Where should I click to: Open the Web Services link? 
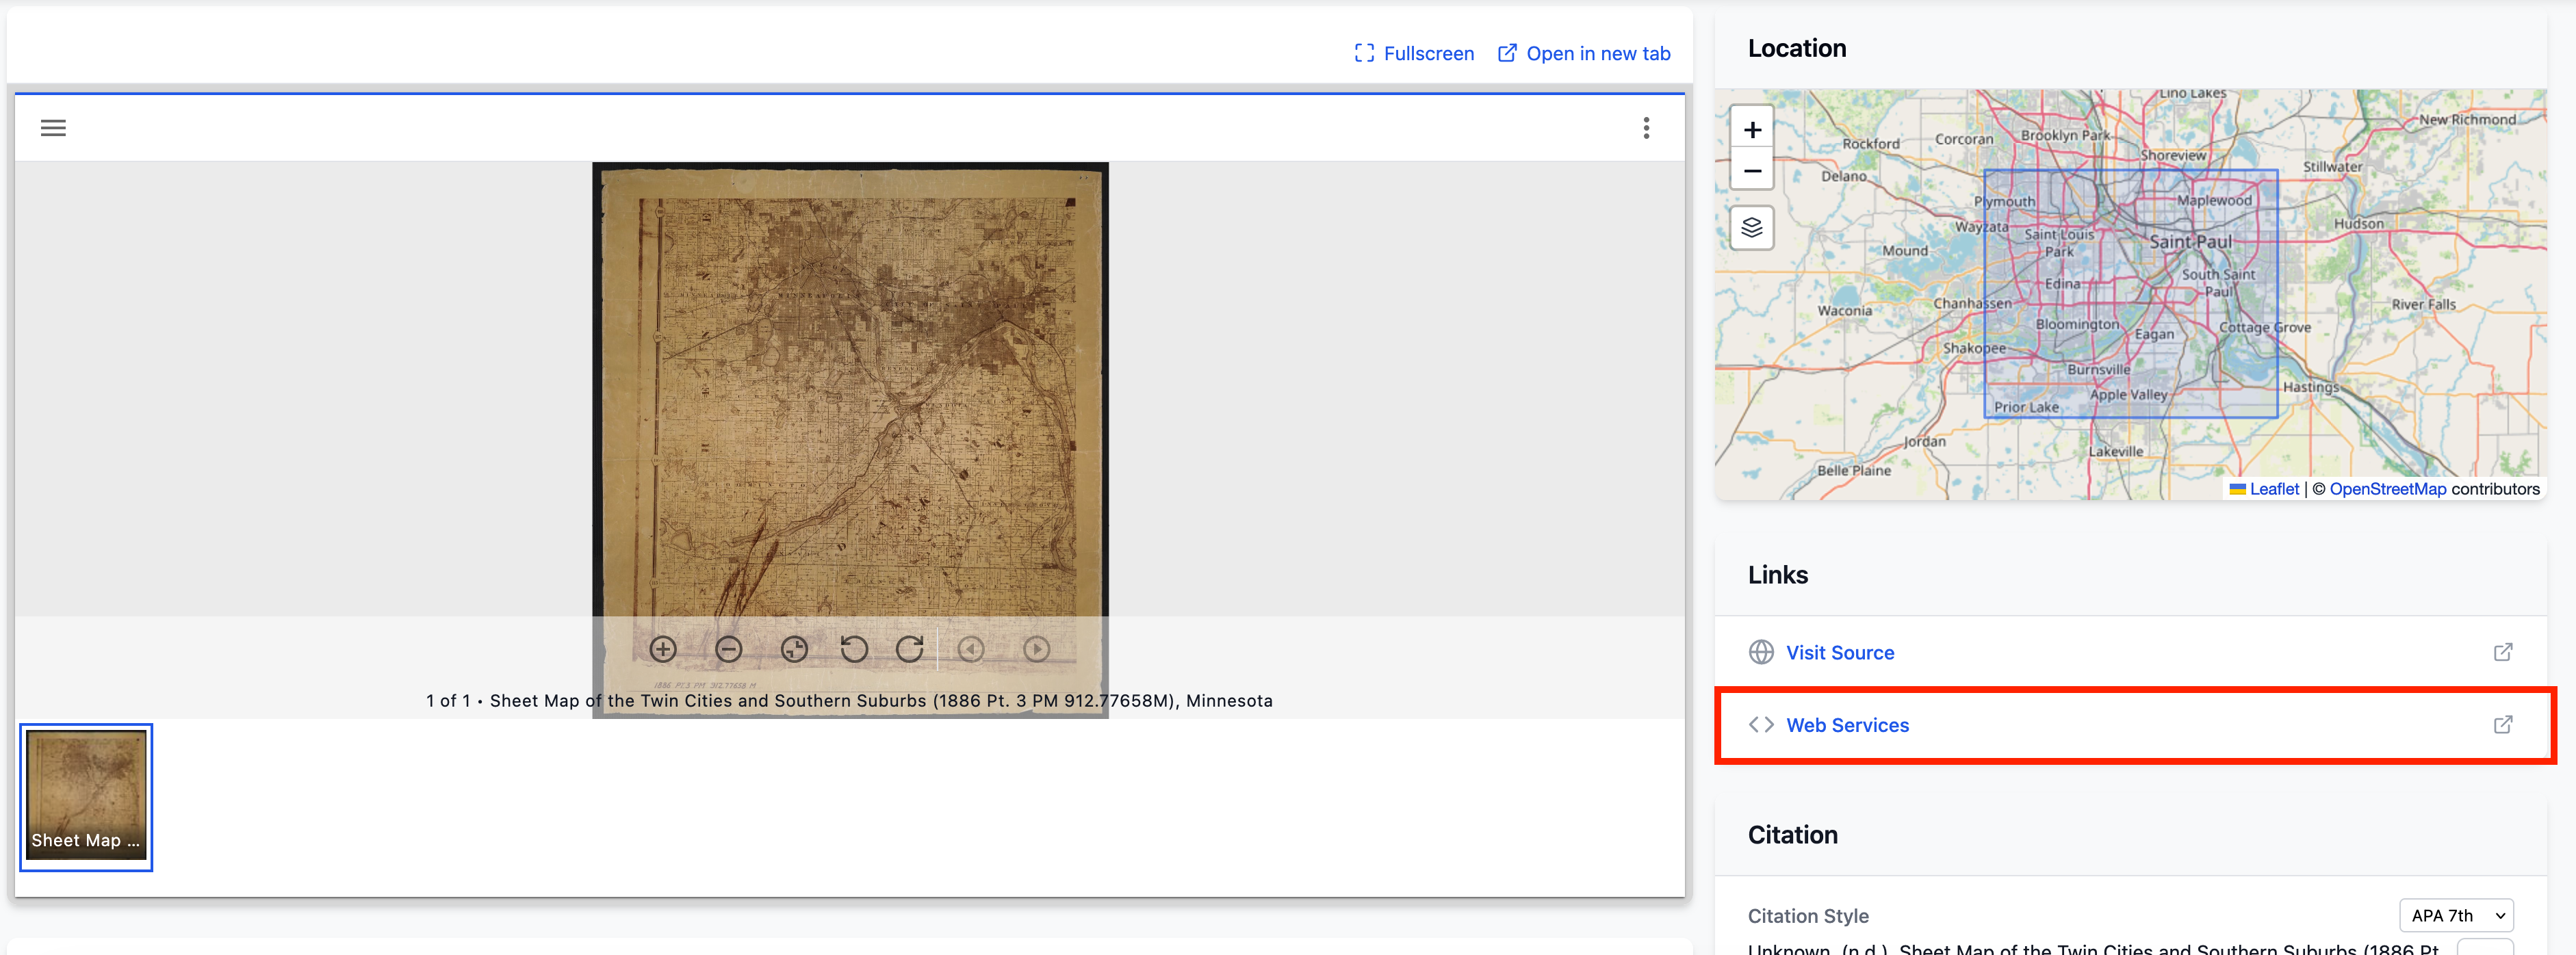(x=1847, y=725)
